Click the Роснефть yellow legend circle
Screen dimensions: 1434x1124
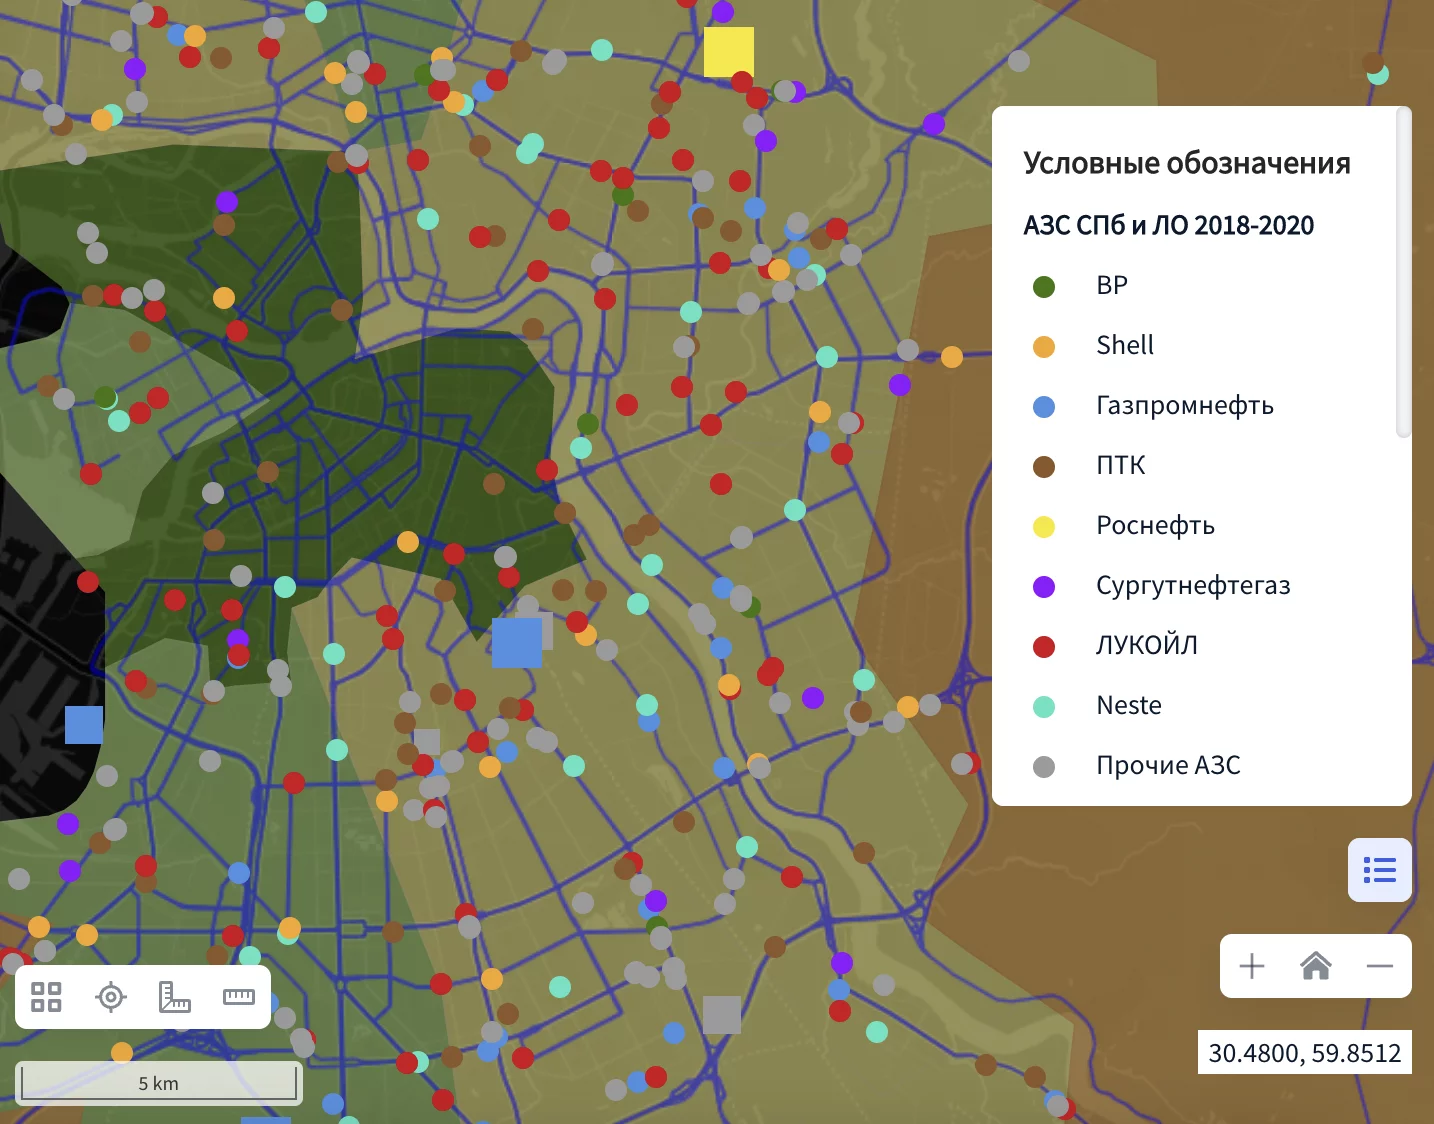tap(1044, 527)
